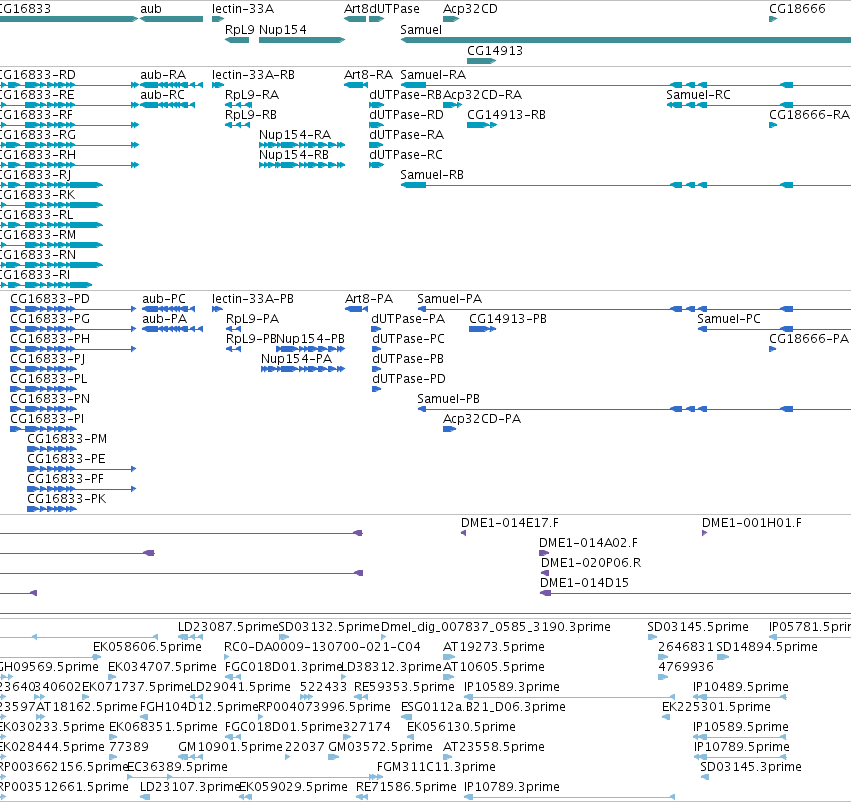Select the aub-RC transcript
This screenshot has height=802, width=851.
162,95
